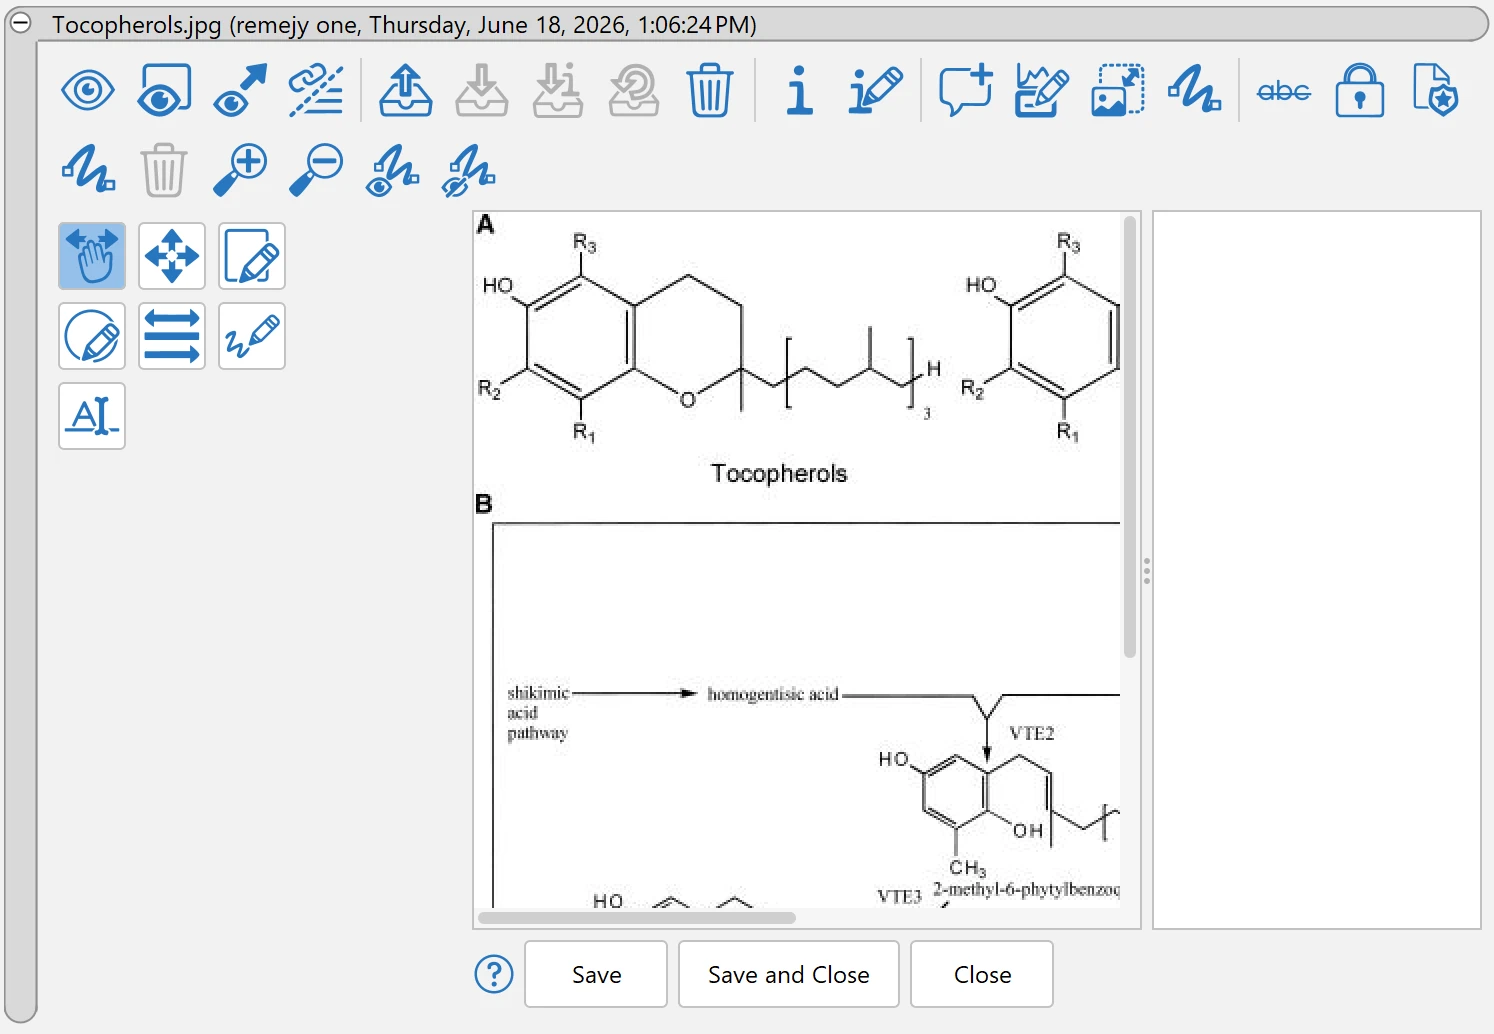The width and height of the screenshot is (1494, 1034).
Task: Select the rectangle edit pencil tool
Action: pos(252,256)
